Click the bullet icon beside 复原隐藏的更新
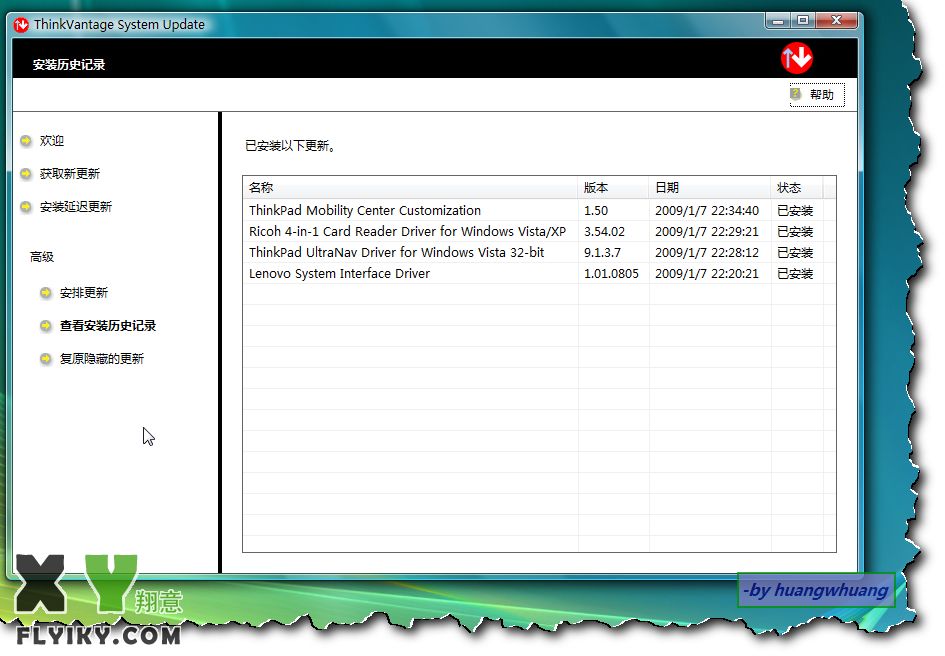The height and width of the screenshot is (656, 945). pos(46,359)
